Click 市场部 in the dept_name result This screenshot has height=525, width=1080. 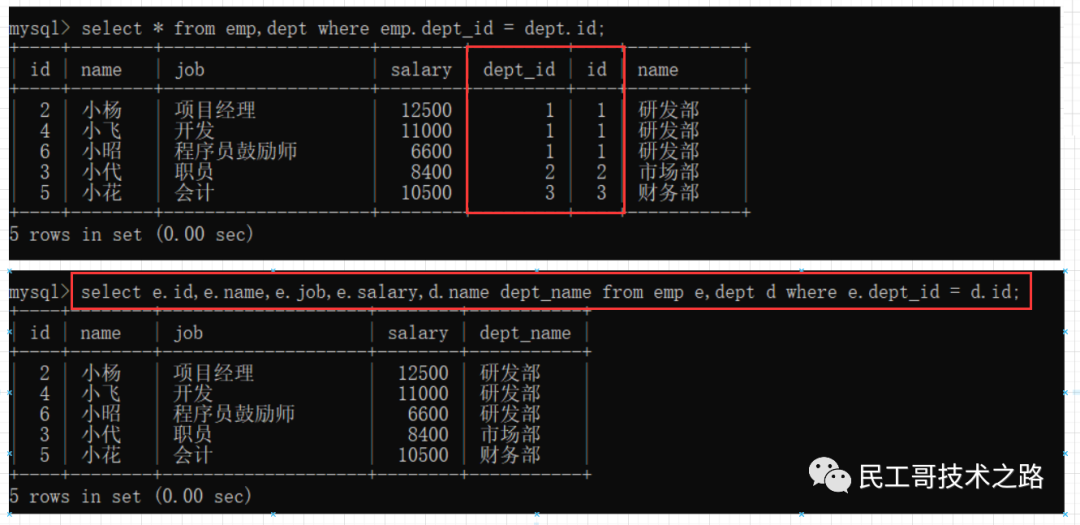click(510, 435)
